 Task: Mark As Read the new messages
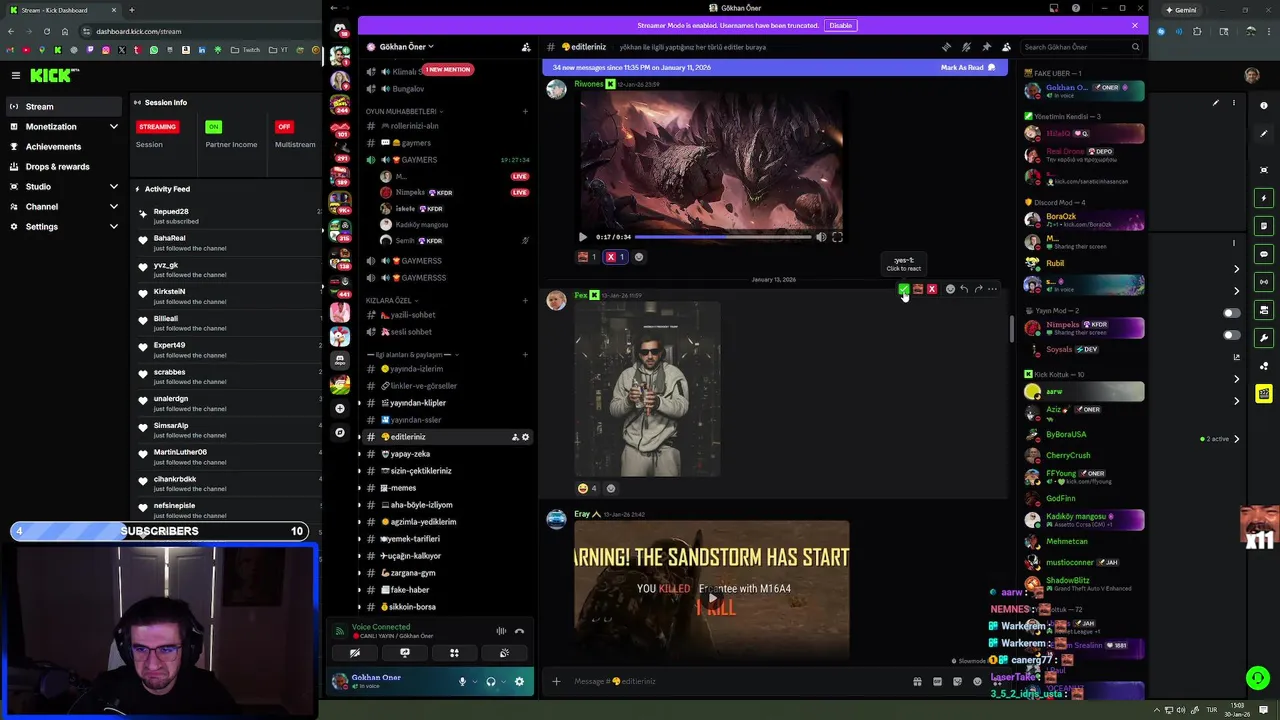coord(967,67)
